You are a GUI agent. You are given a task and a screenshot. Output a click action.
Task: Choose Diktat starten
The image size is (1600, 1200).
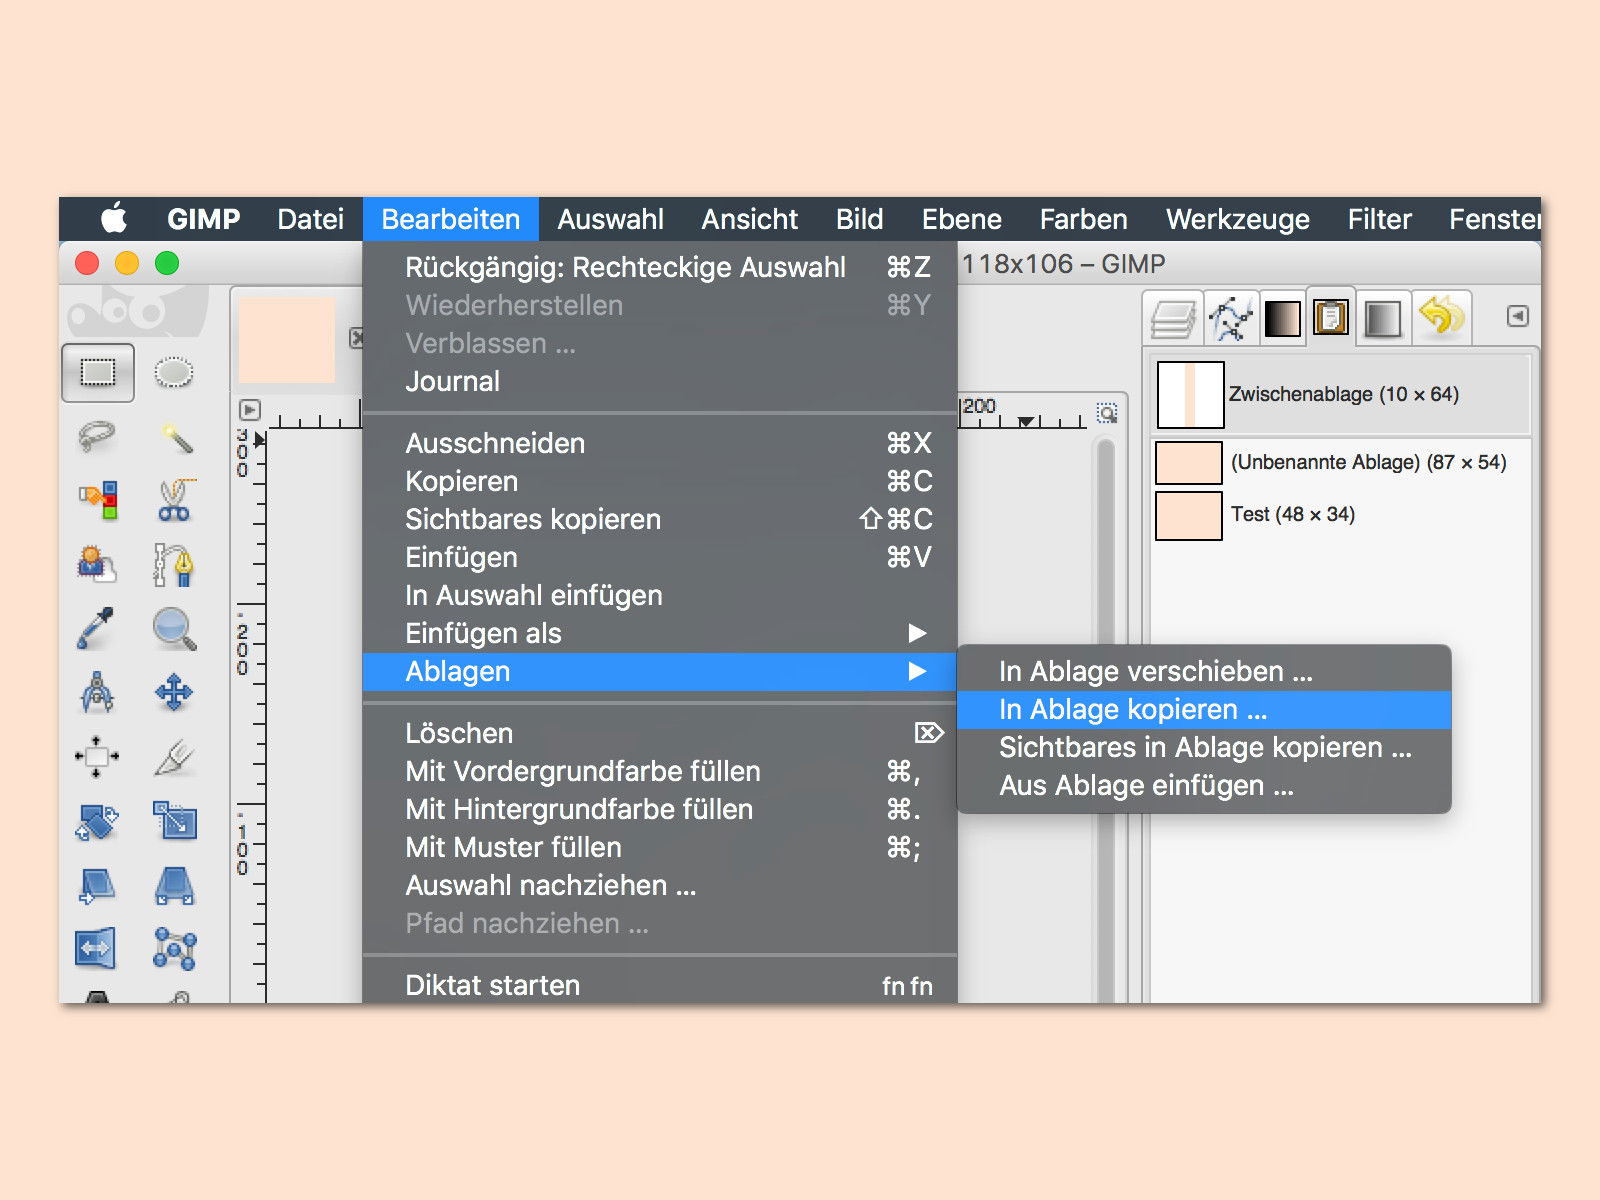(660, 985)
